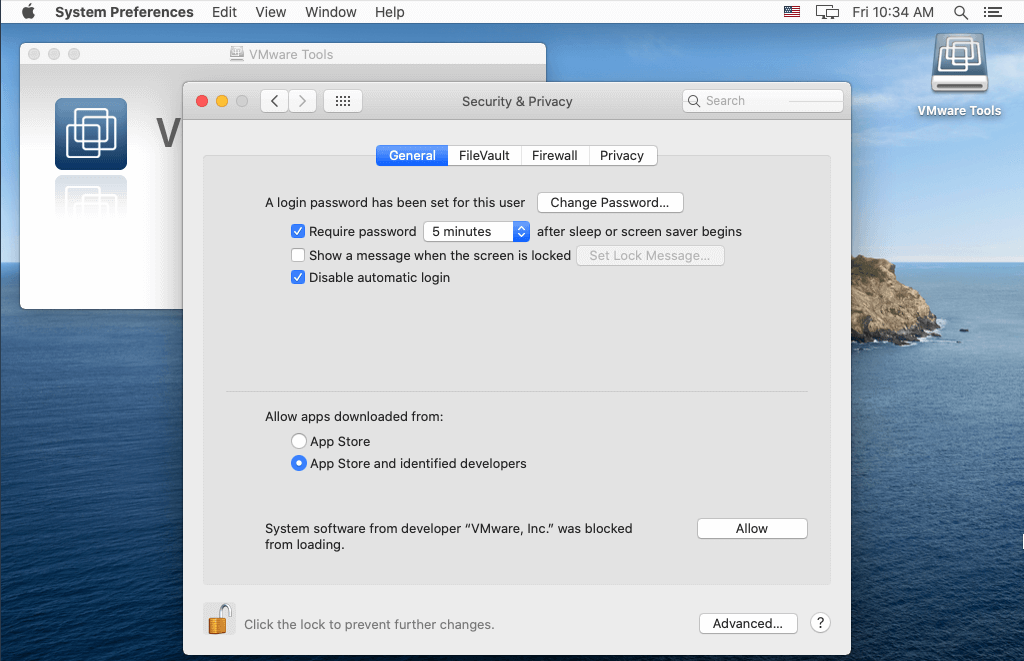Open the Edit menu
The height and width of the screenshot is (661, 1024).
pos(224,12)
